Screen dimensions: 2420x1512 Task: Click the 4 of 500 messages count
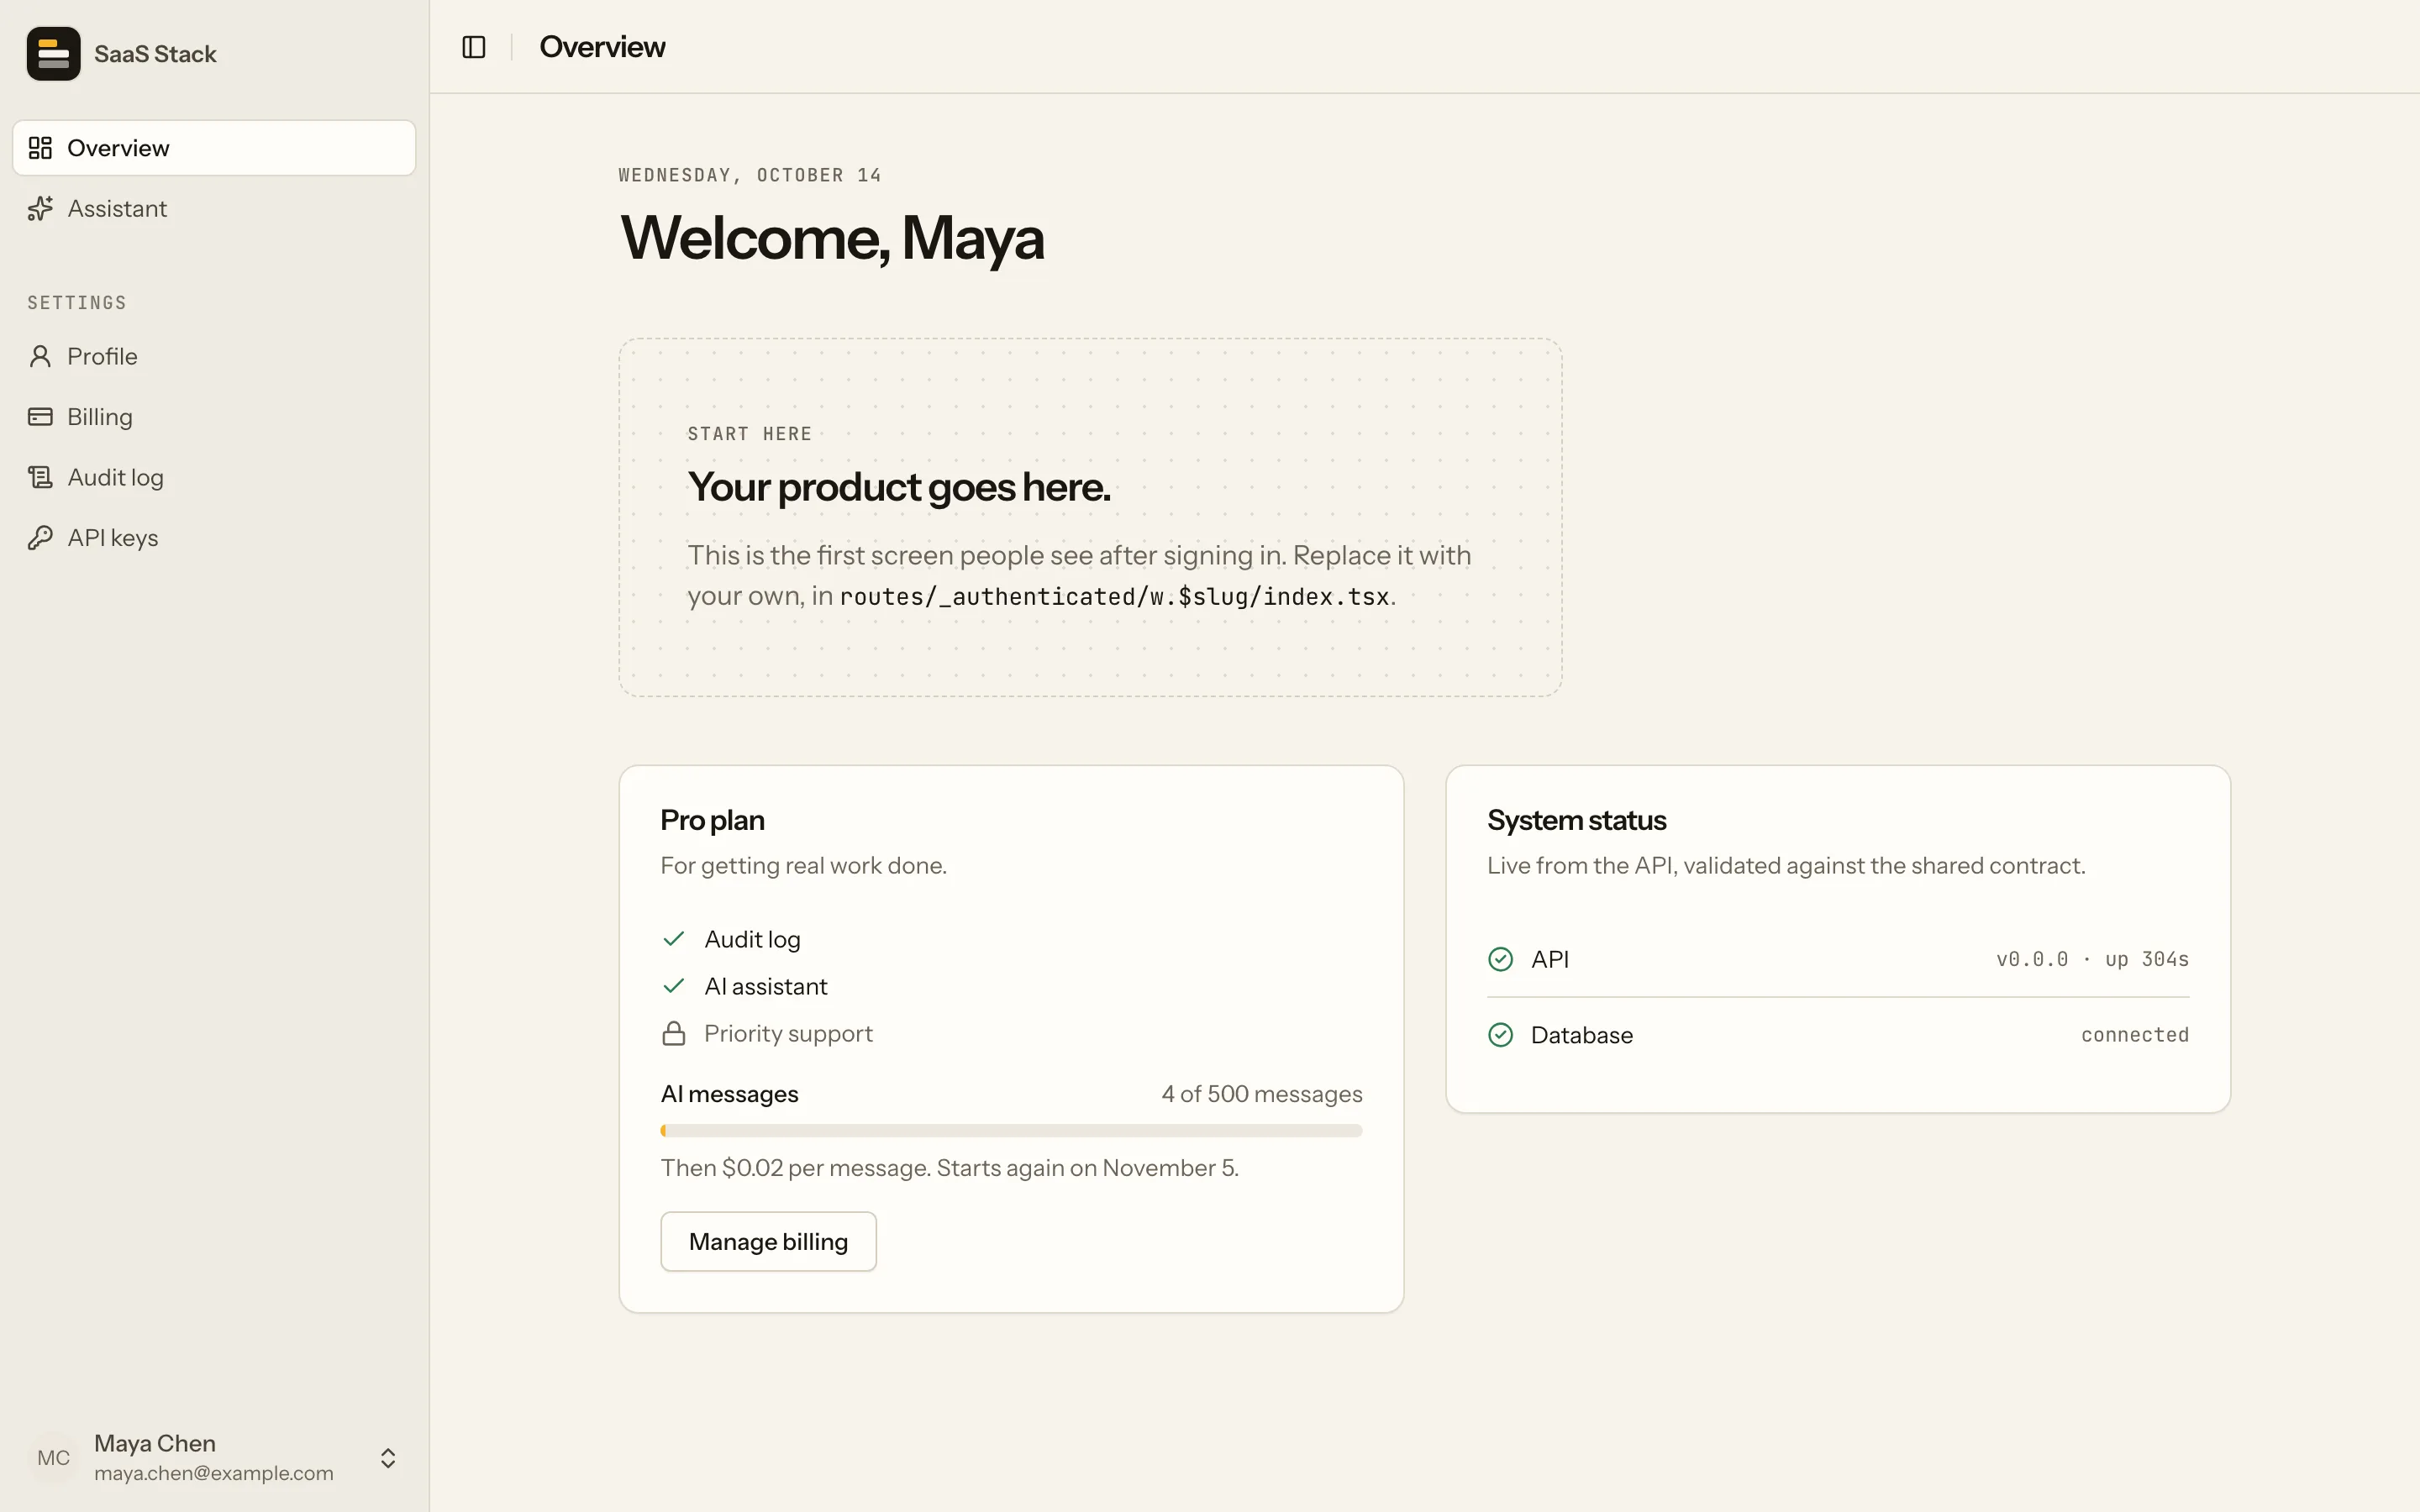[1262, 1094]
